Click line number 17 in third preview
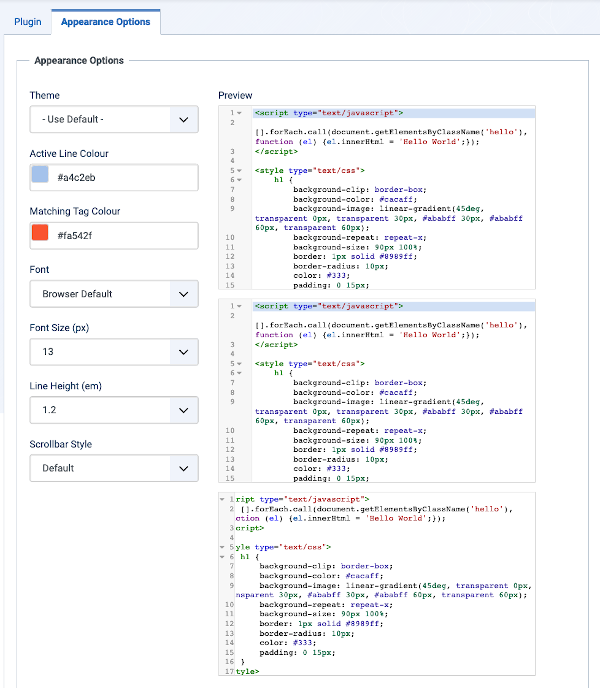 [x=230, y=672]
